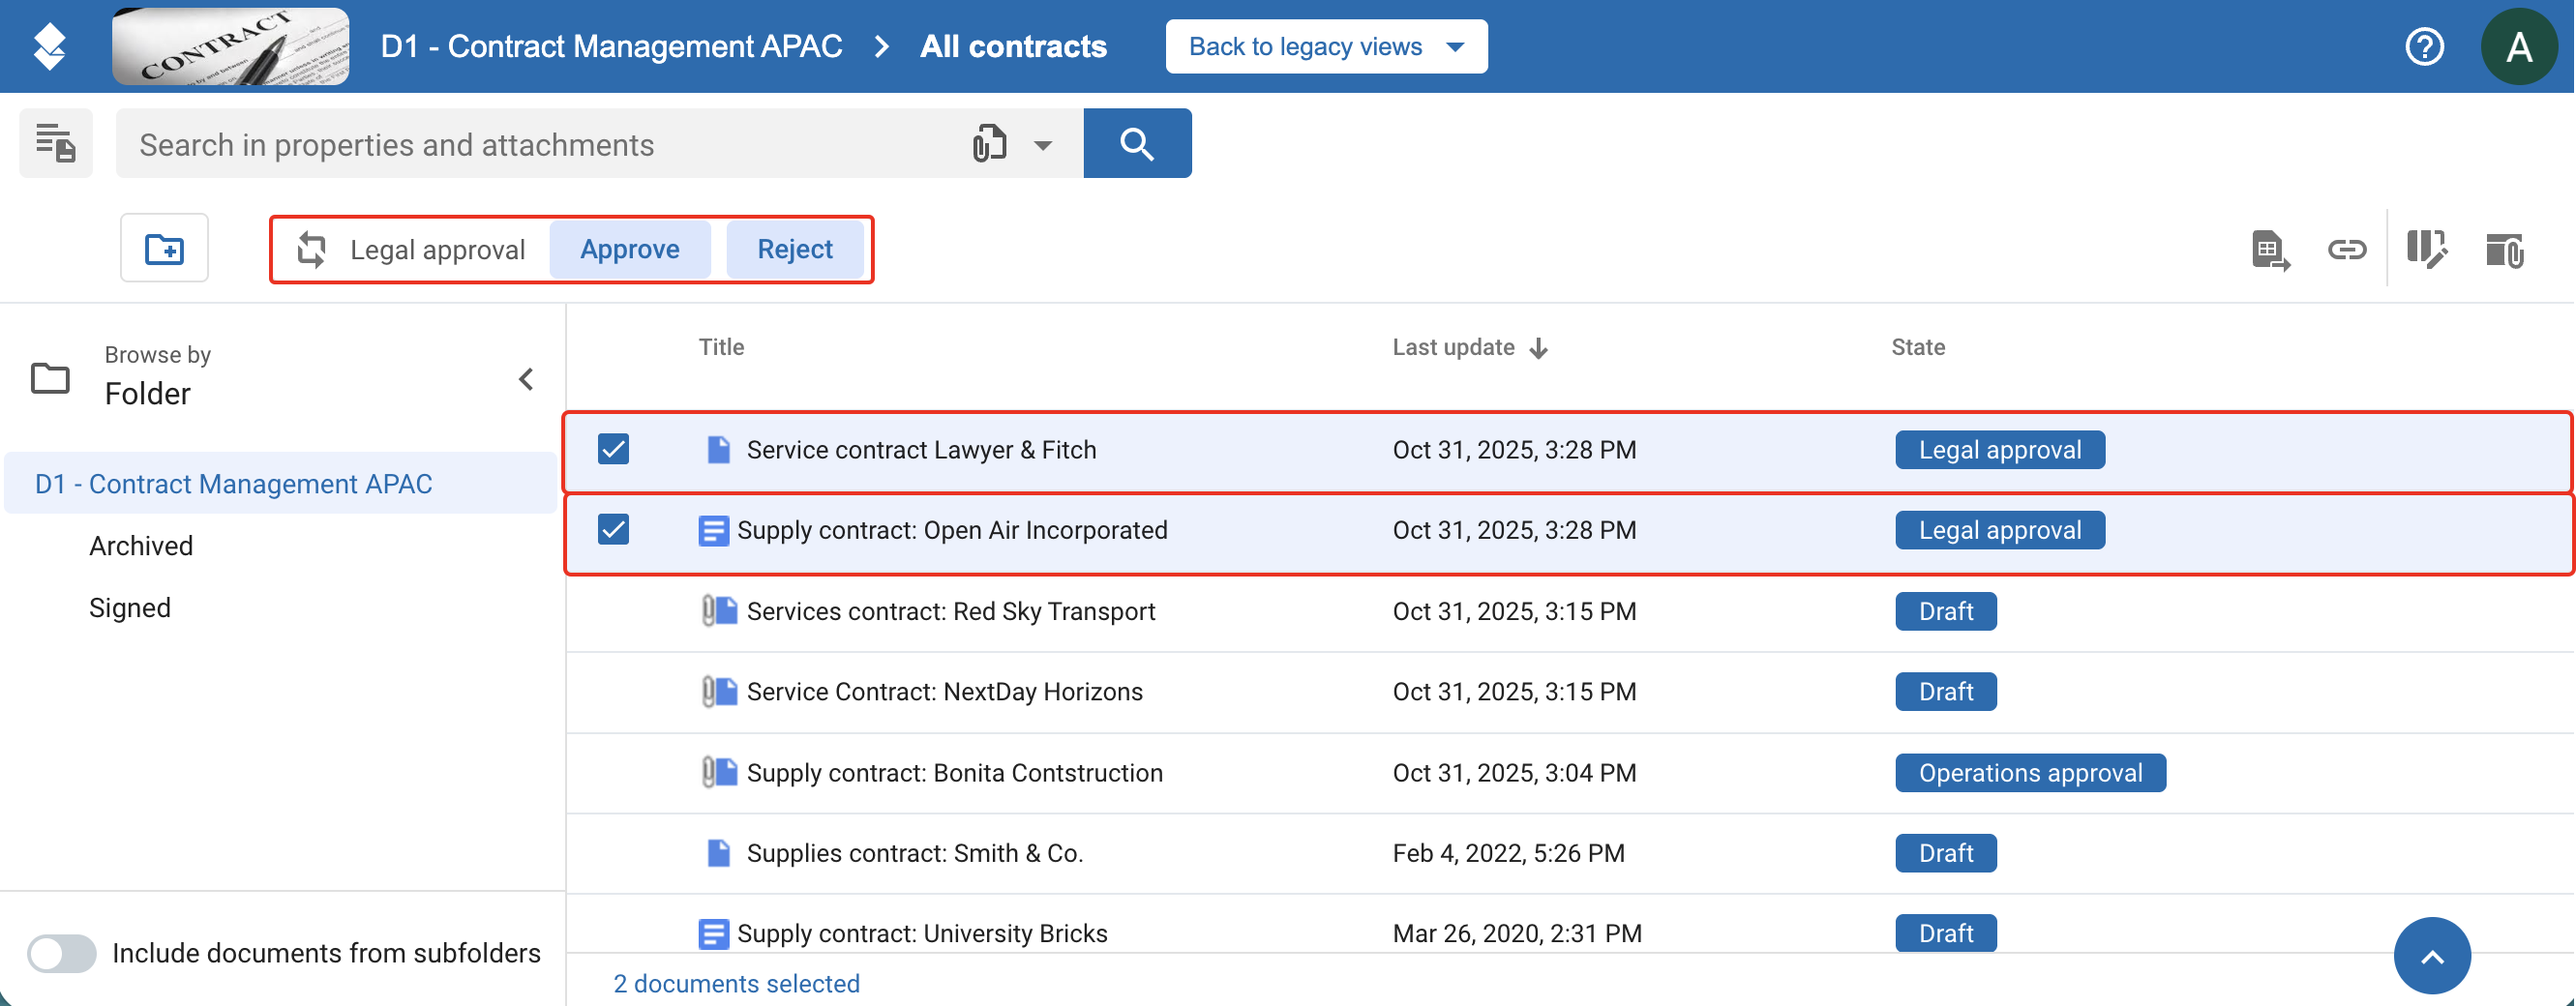Viewport: 2576px width, 1006px height.
Task: Open the user avatar A menu
Action: point(2519,46)
